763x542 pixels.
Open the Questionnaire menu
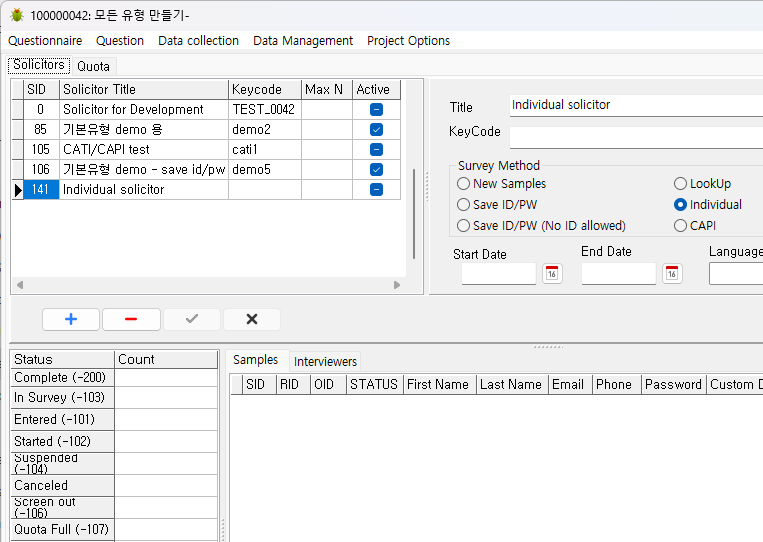pyautogui.click(x=45, y=40)
